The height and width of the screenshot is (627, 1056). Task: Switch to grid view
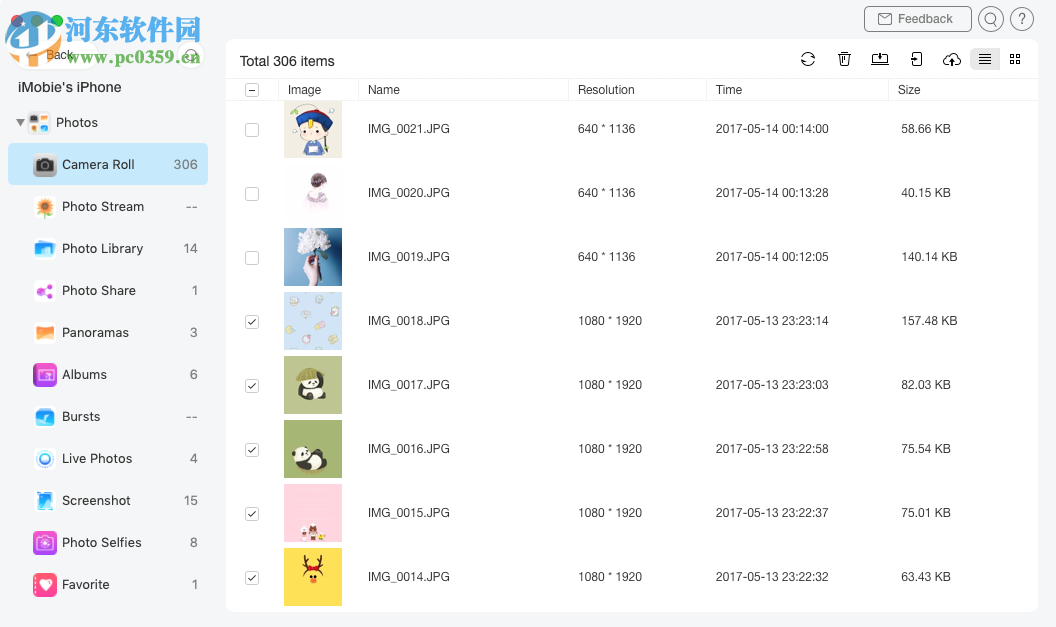(1014, 59)
